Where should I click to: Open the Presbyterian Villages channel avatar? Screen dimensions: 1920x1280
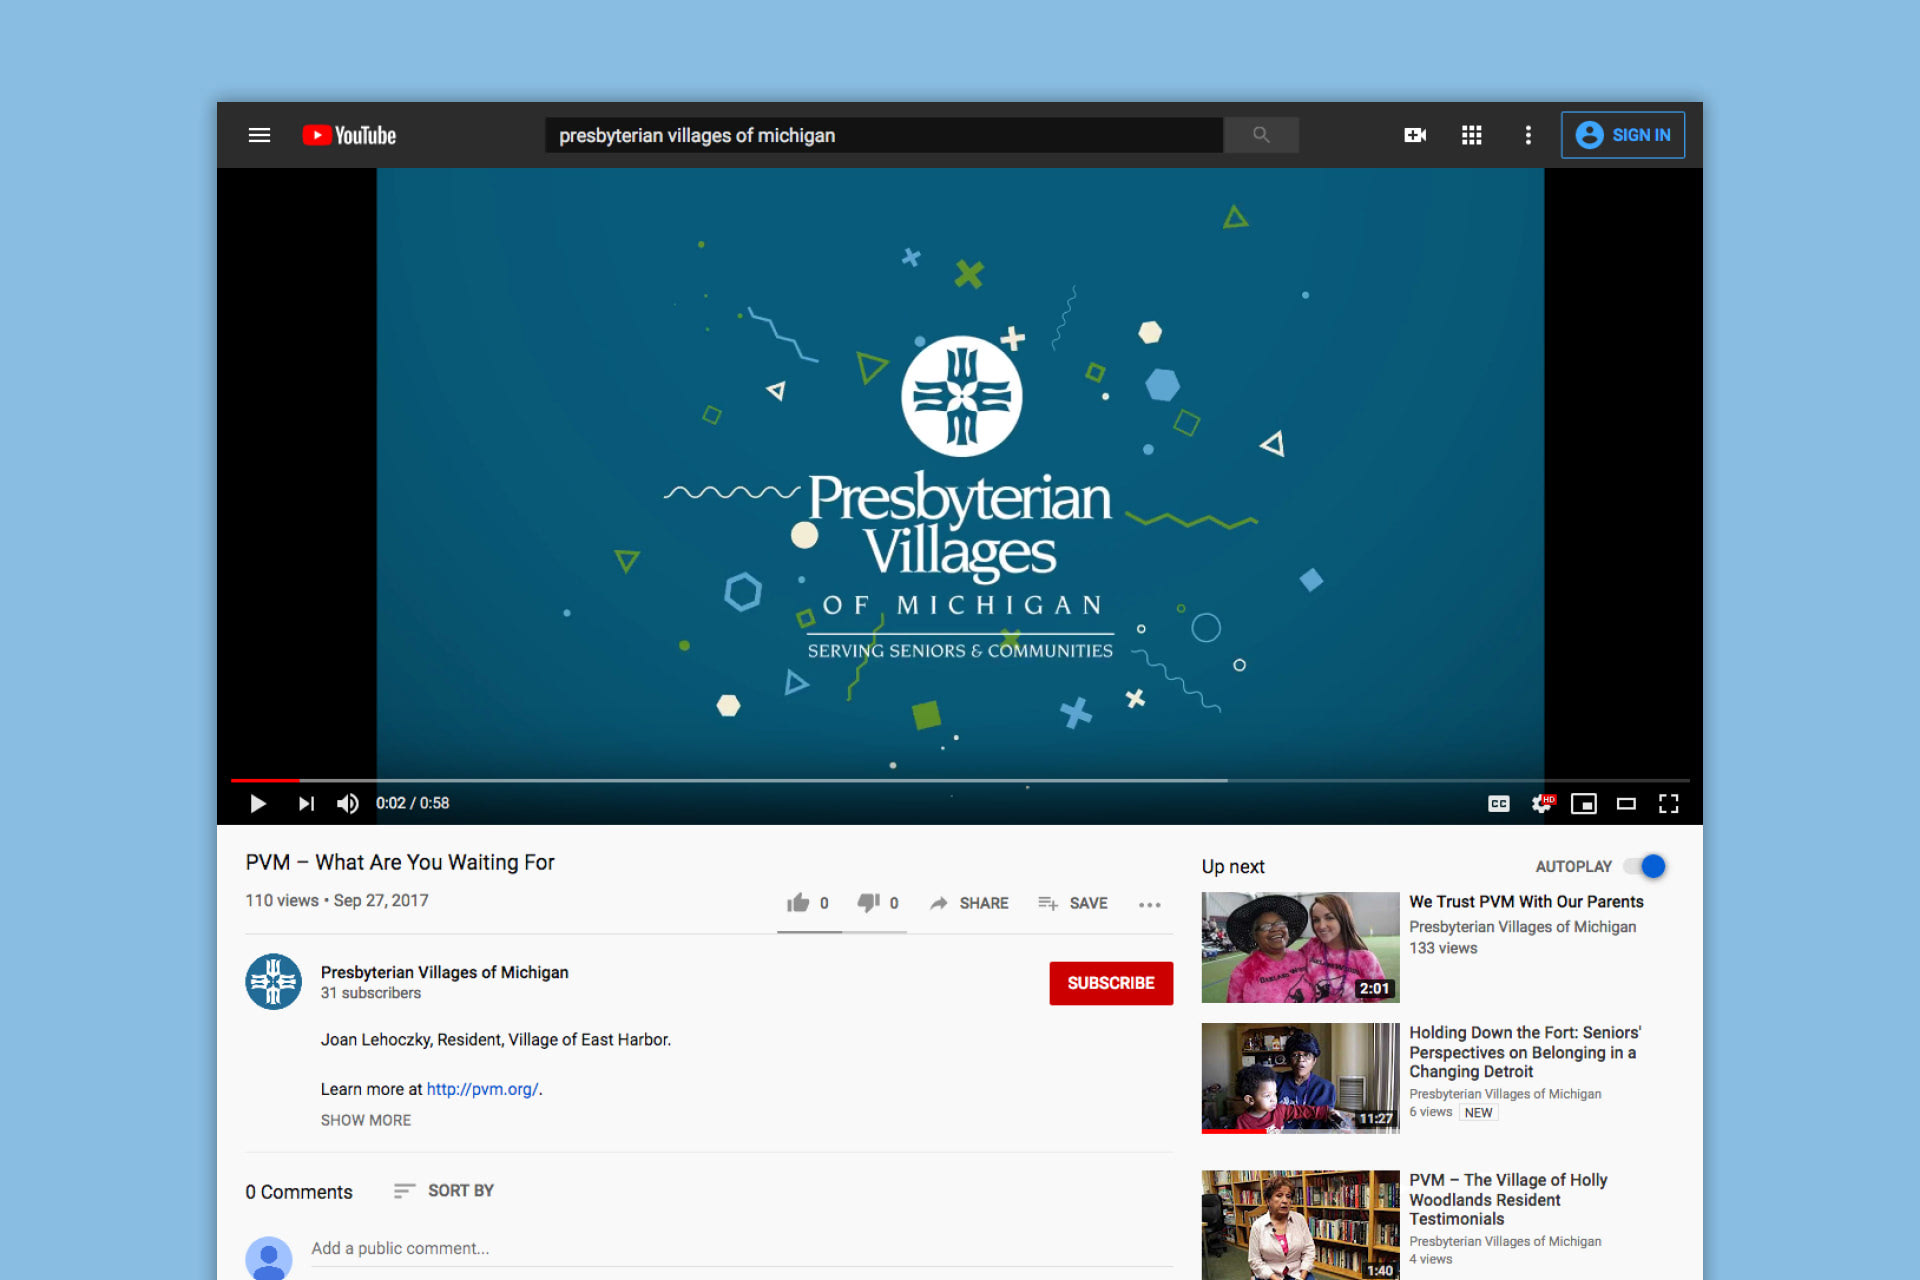(x=273, y=982)
